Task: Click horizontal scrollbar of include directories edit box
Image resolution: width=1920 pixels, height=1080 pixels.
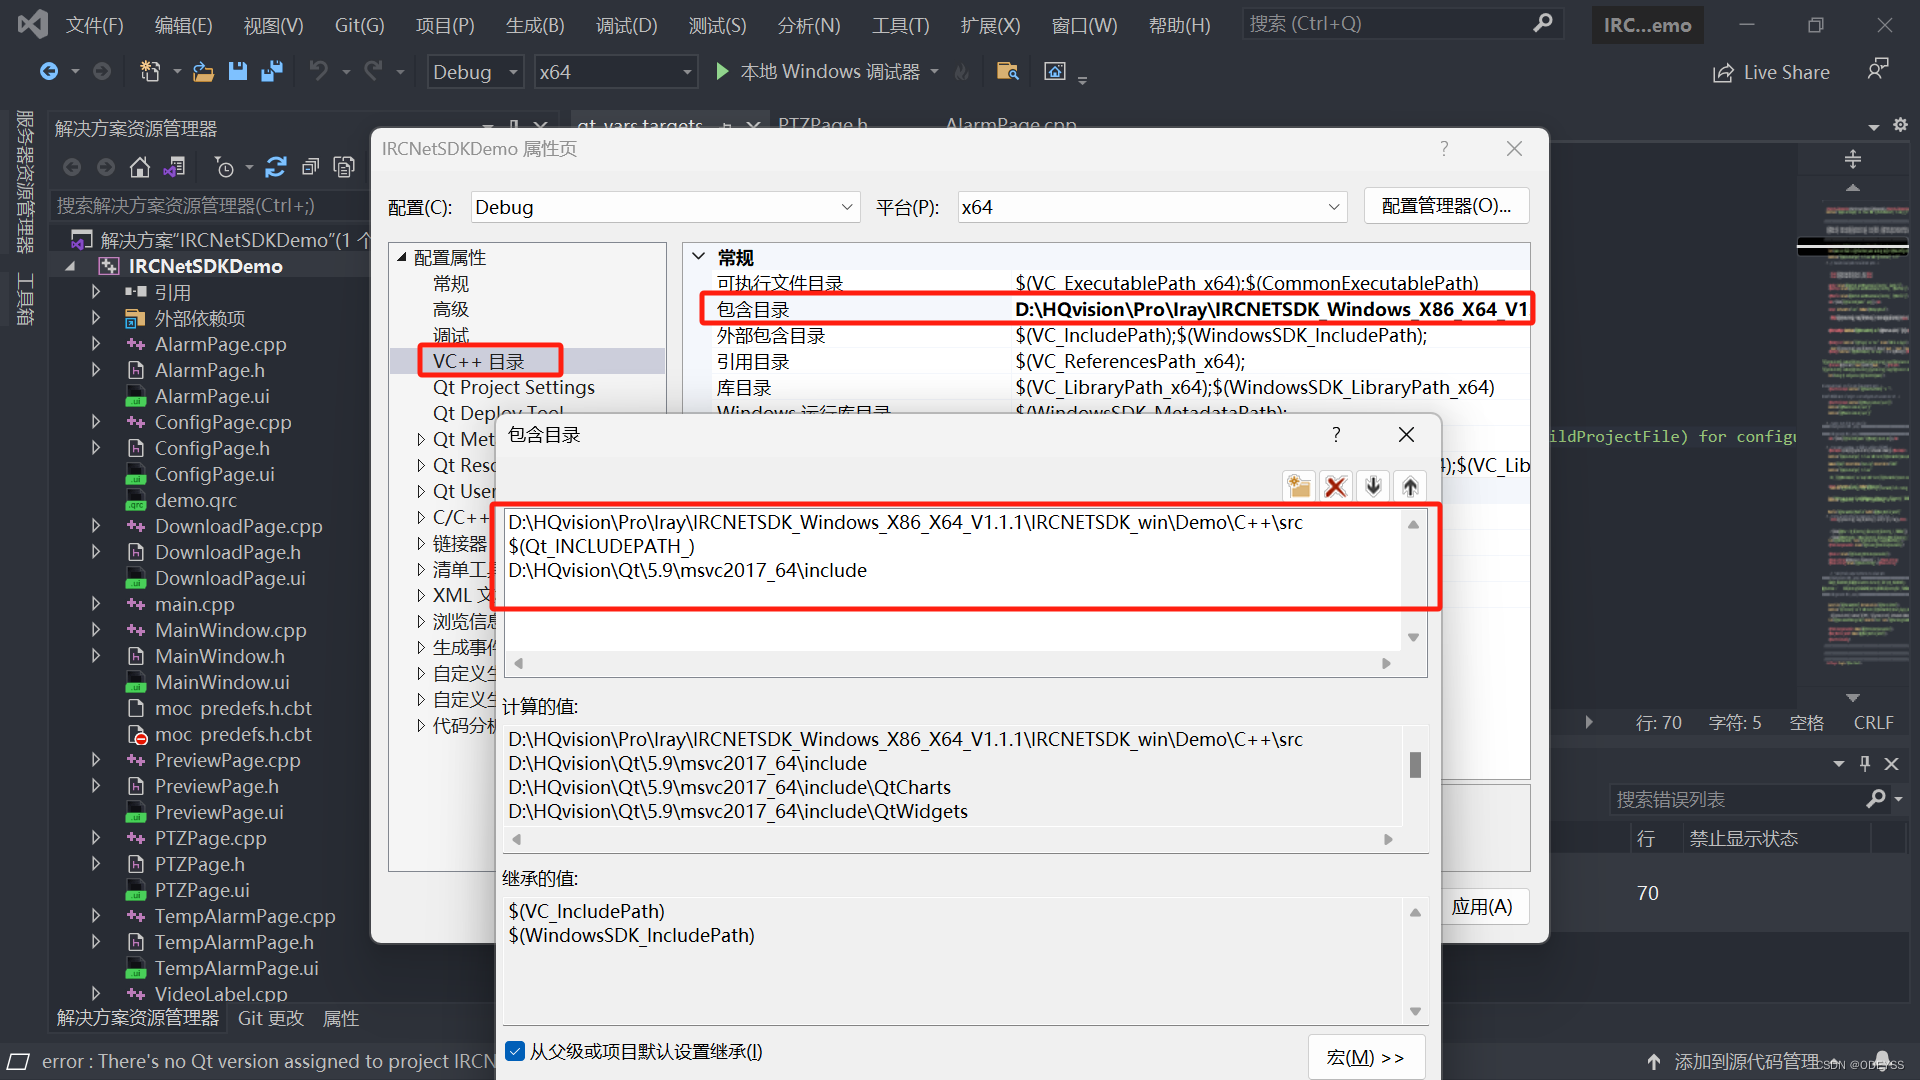Action: tap(953, 663)
